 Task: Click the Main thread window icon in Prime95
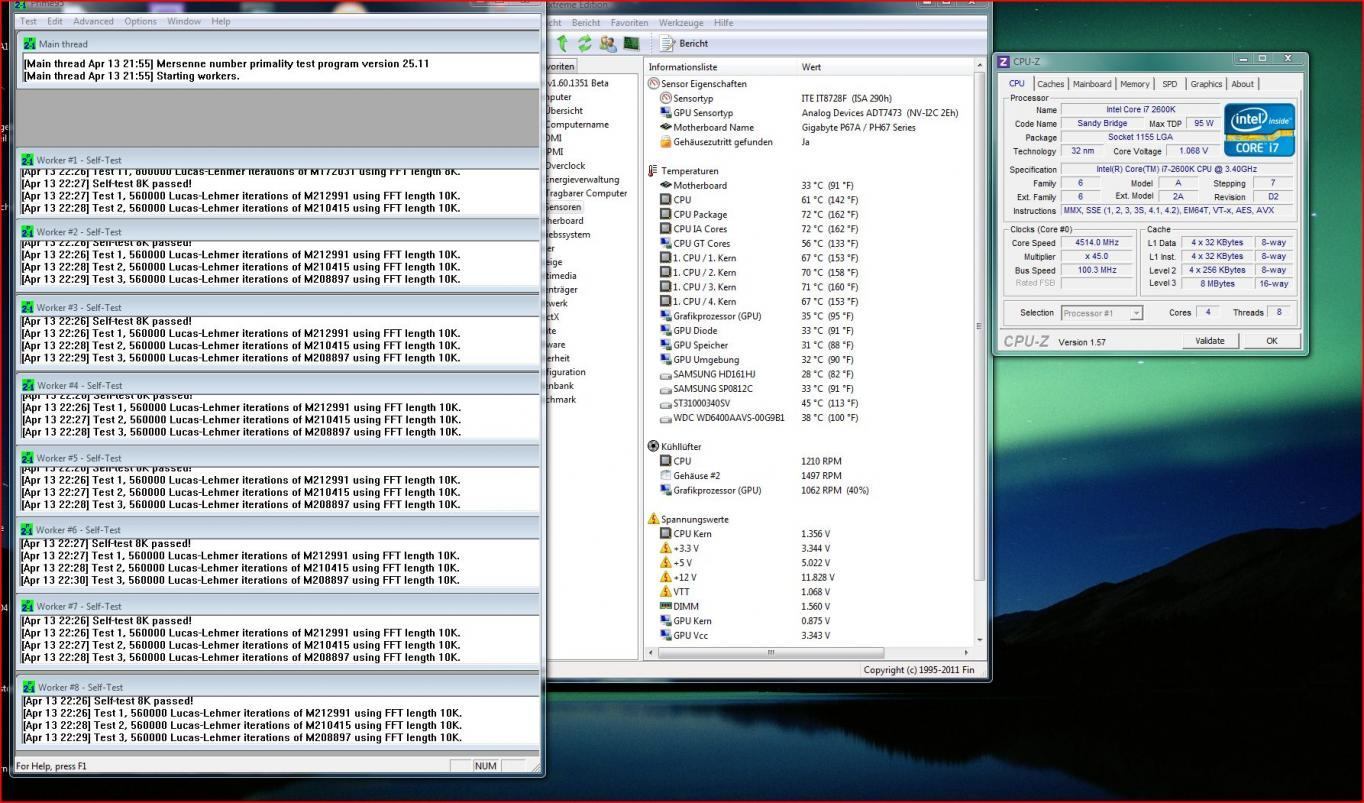29,44
